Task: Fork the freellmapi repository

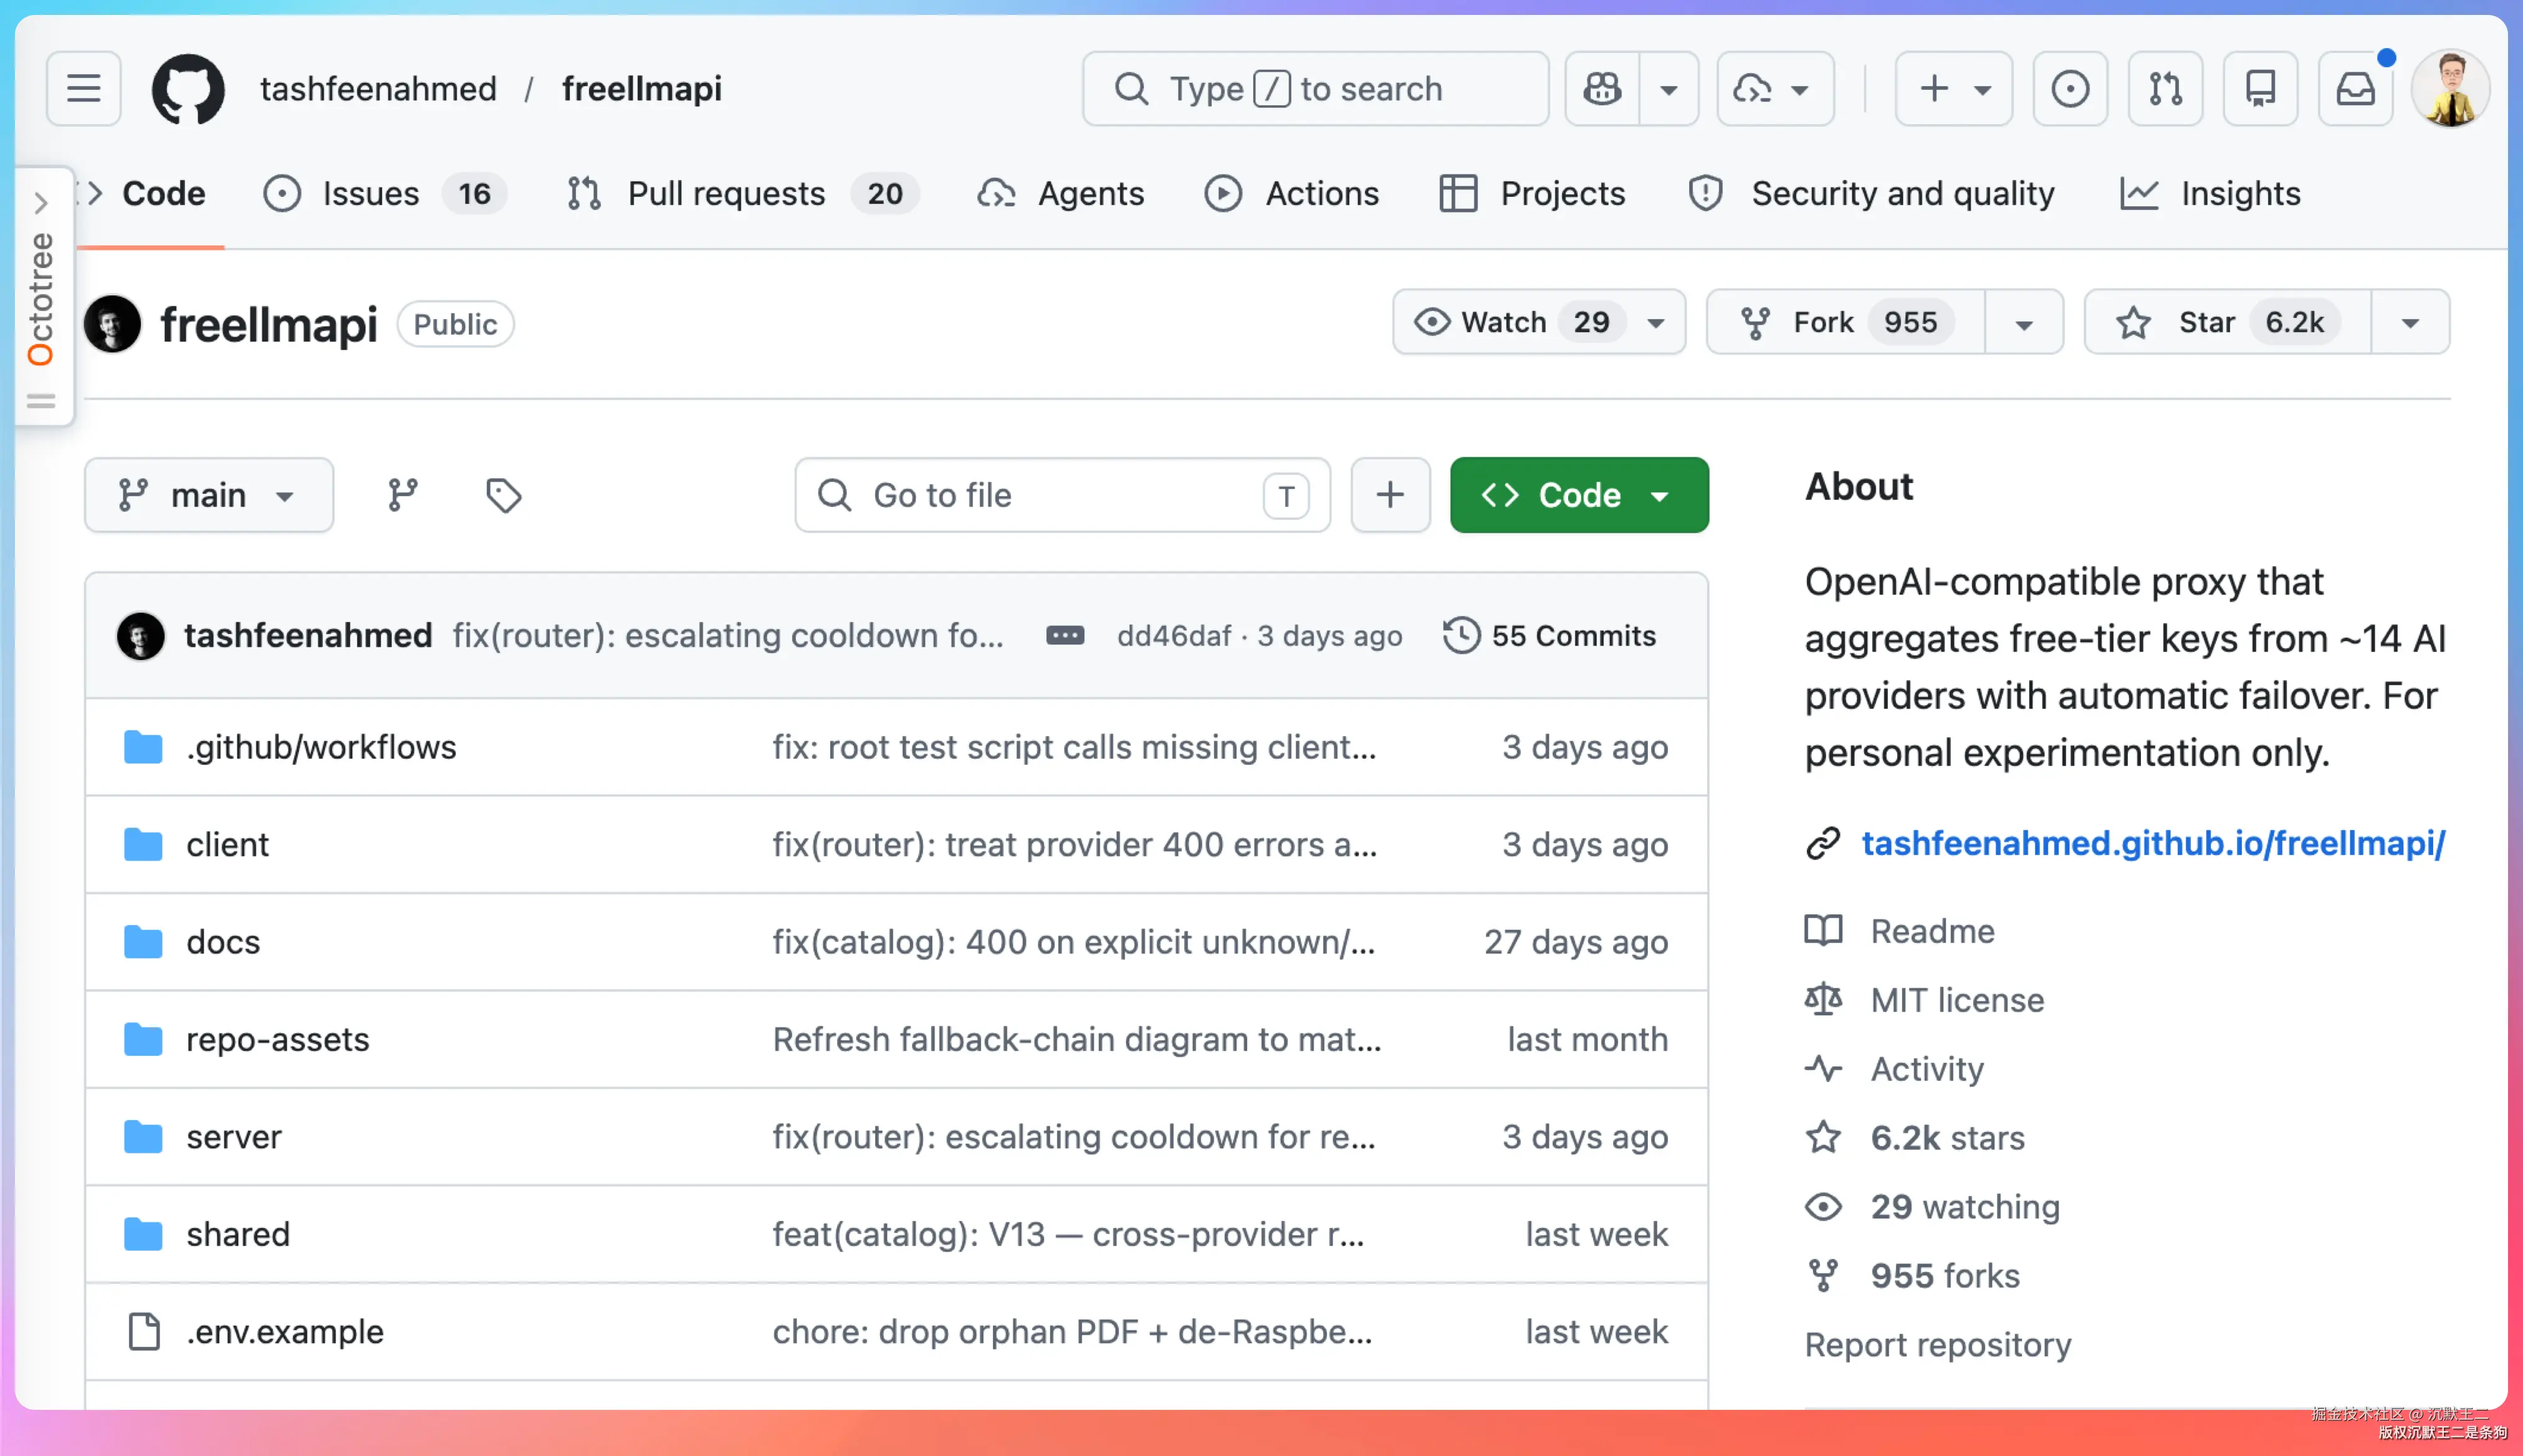Action: click(x=1846, y=322)
